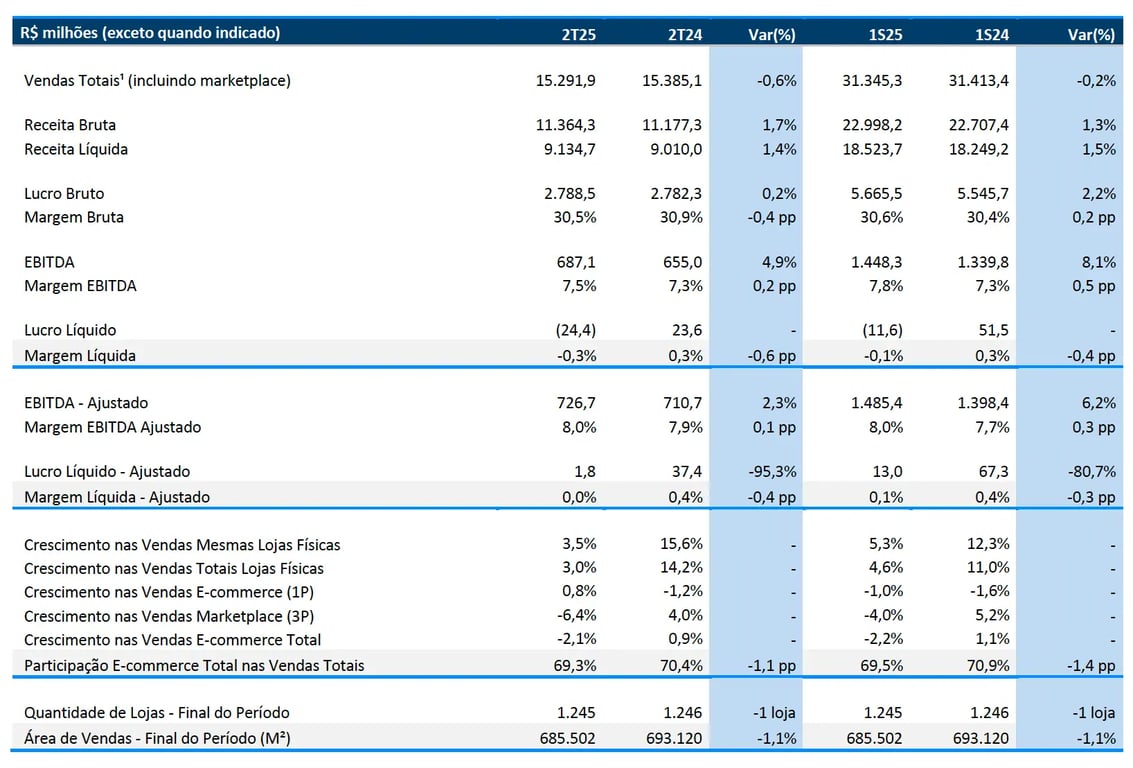Click the 'EBITDA - Ajustado' row label

[86, 403]
